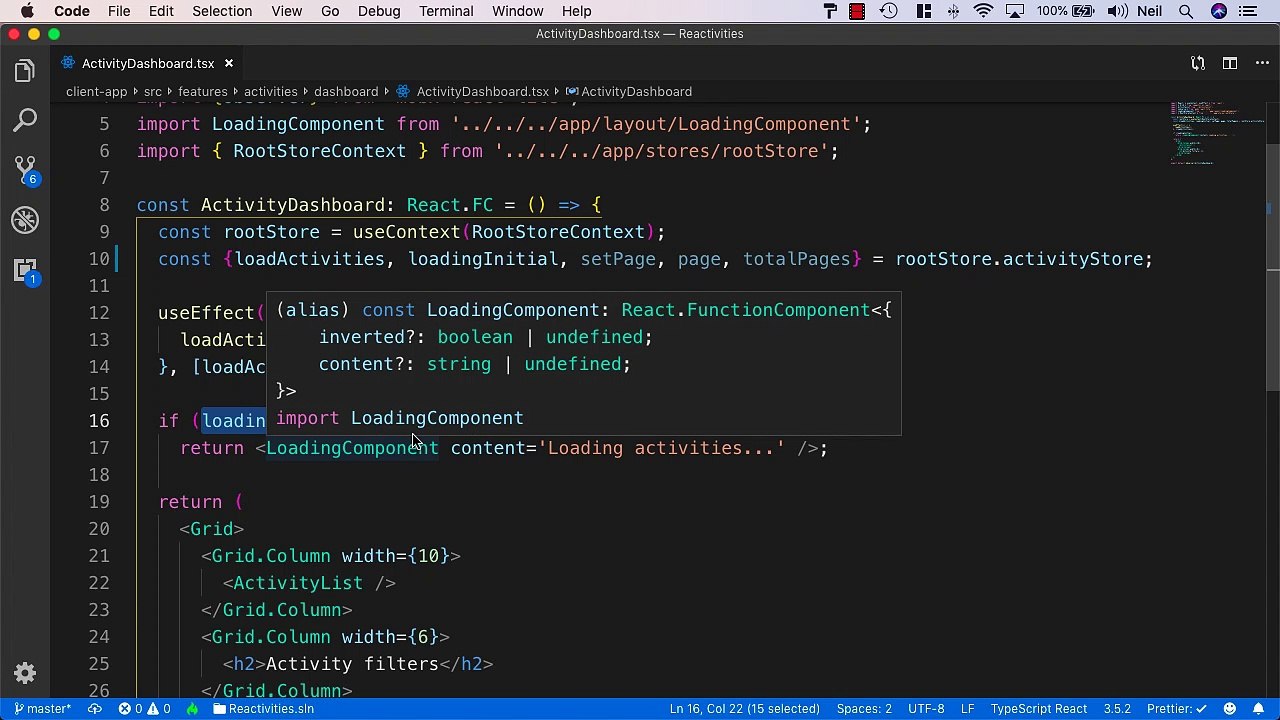
Task: Open the Run and Debug panel
Action: 25,220
